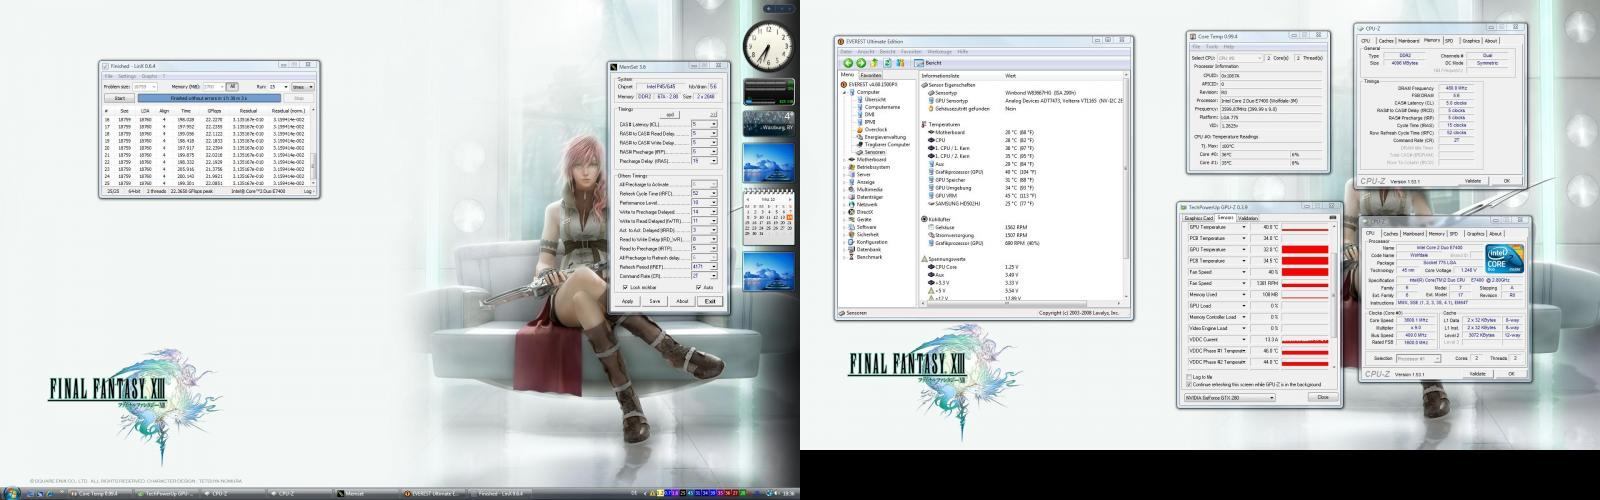Click the spd button in MemSet
The width and height of the screenshot is (1600, 500).
tap(670, 114)
